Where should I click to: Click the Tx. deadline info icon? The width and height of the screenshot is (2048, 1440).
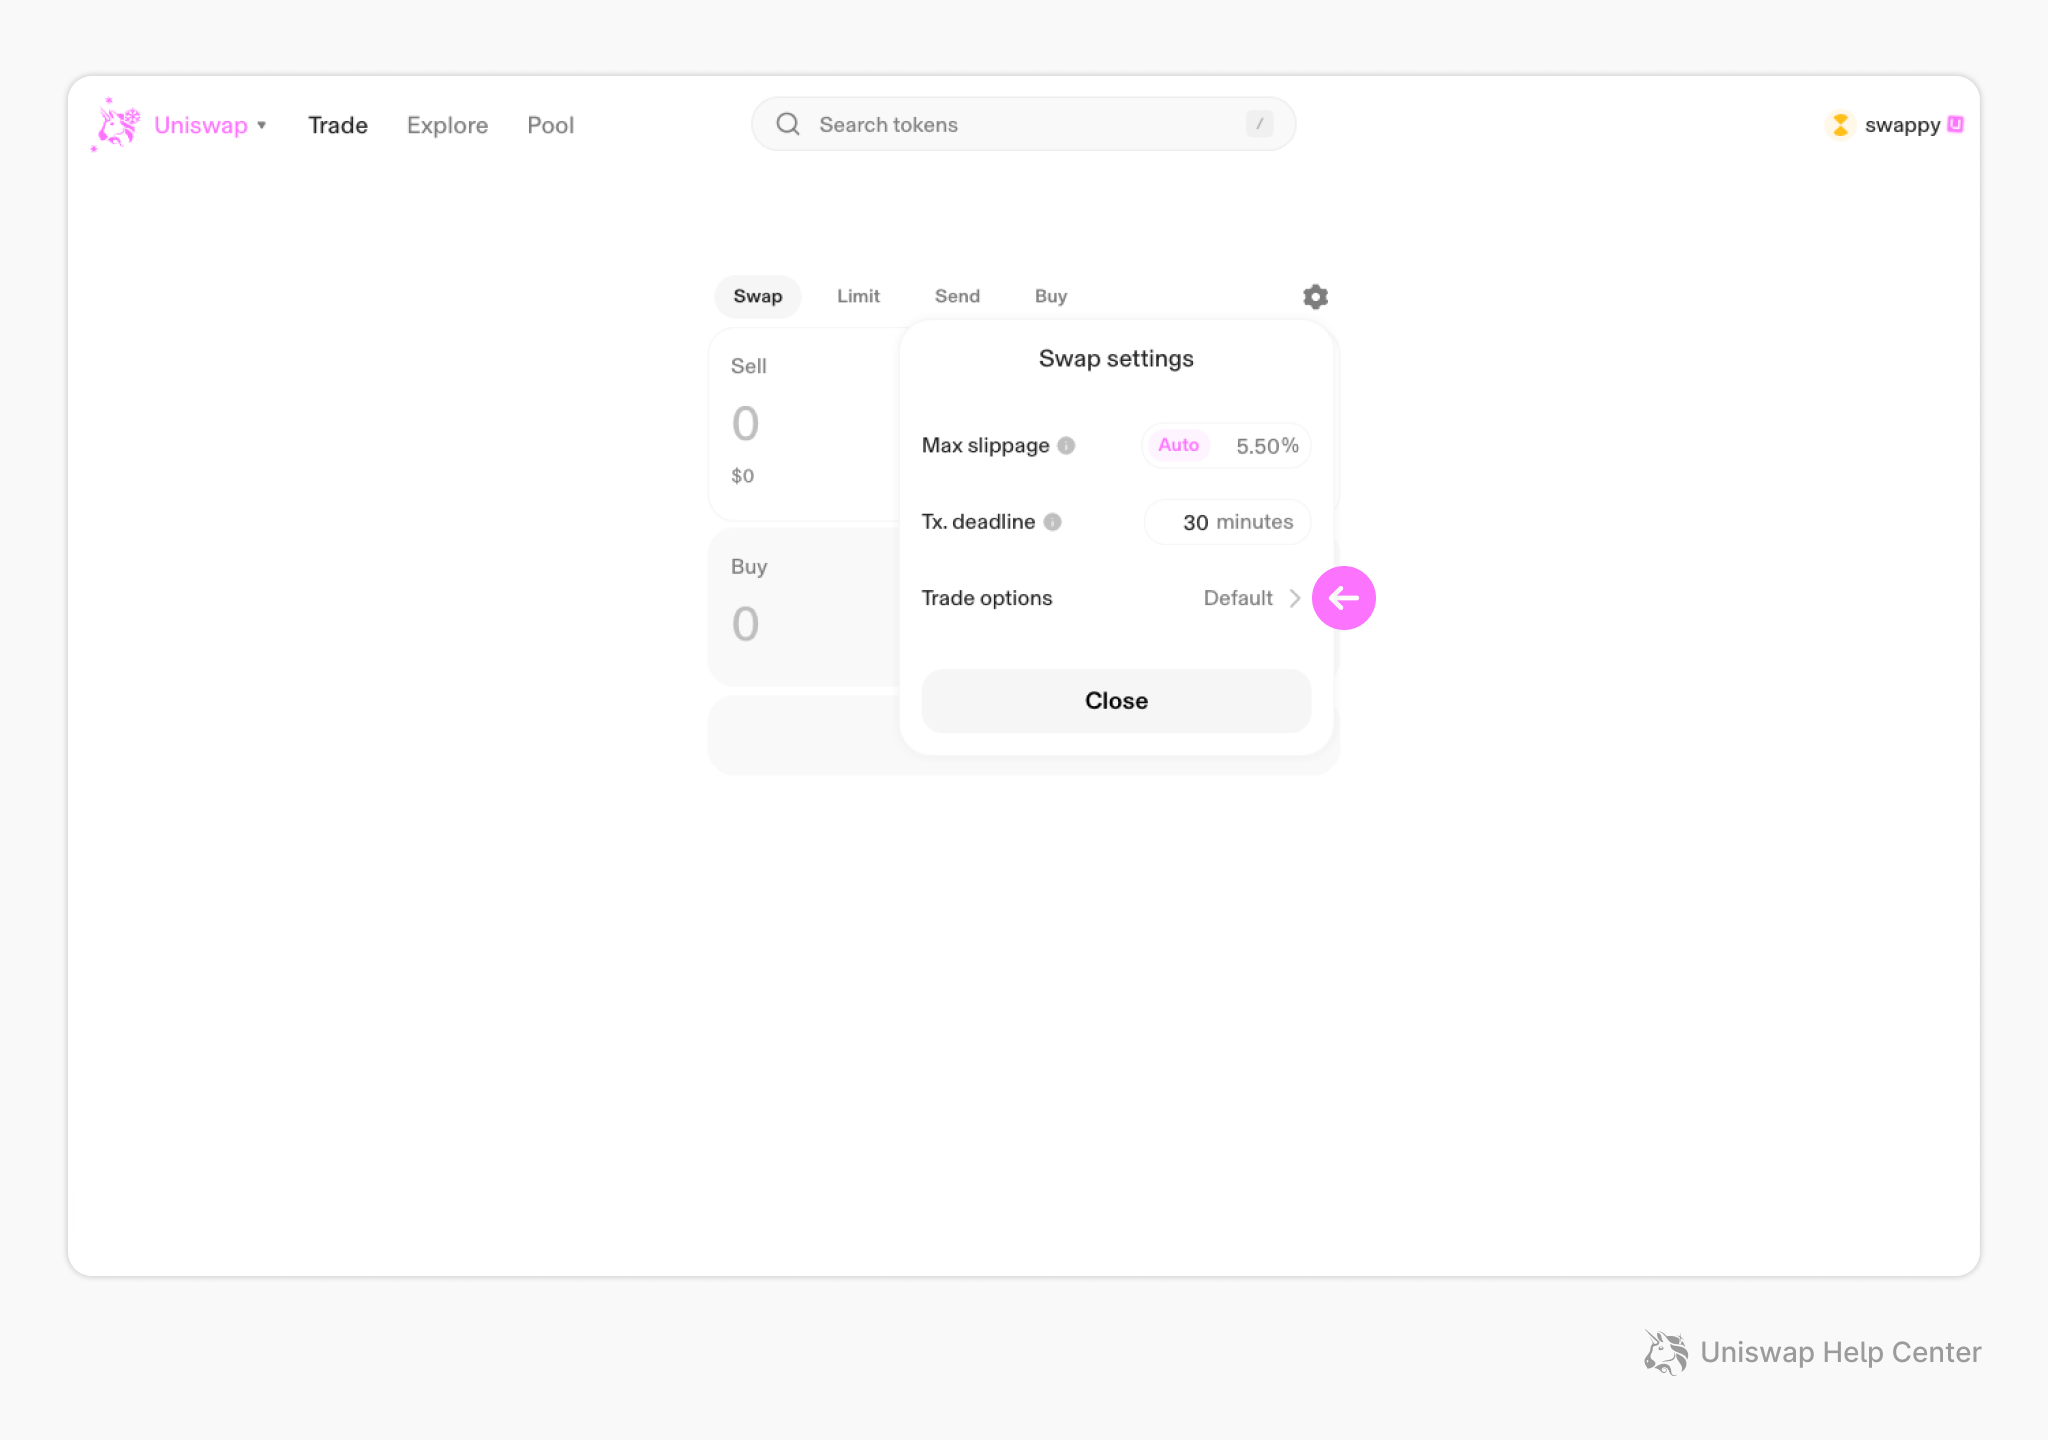tap(1052, 522)
